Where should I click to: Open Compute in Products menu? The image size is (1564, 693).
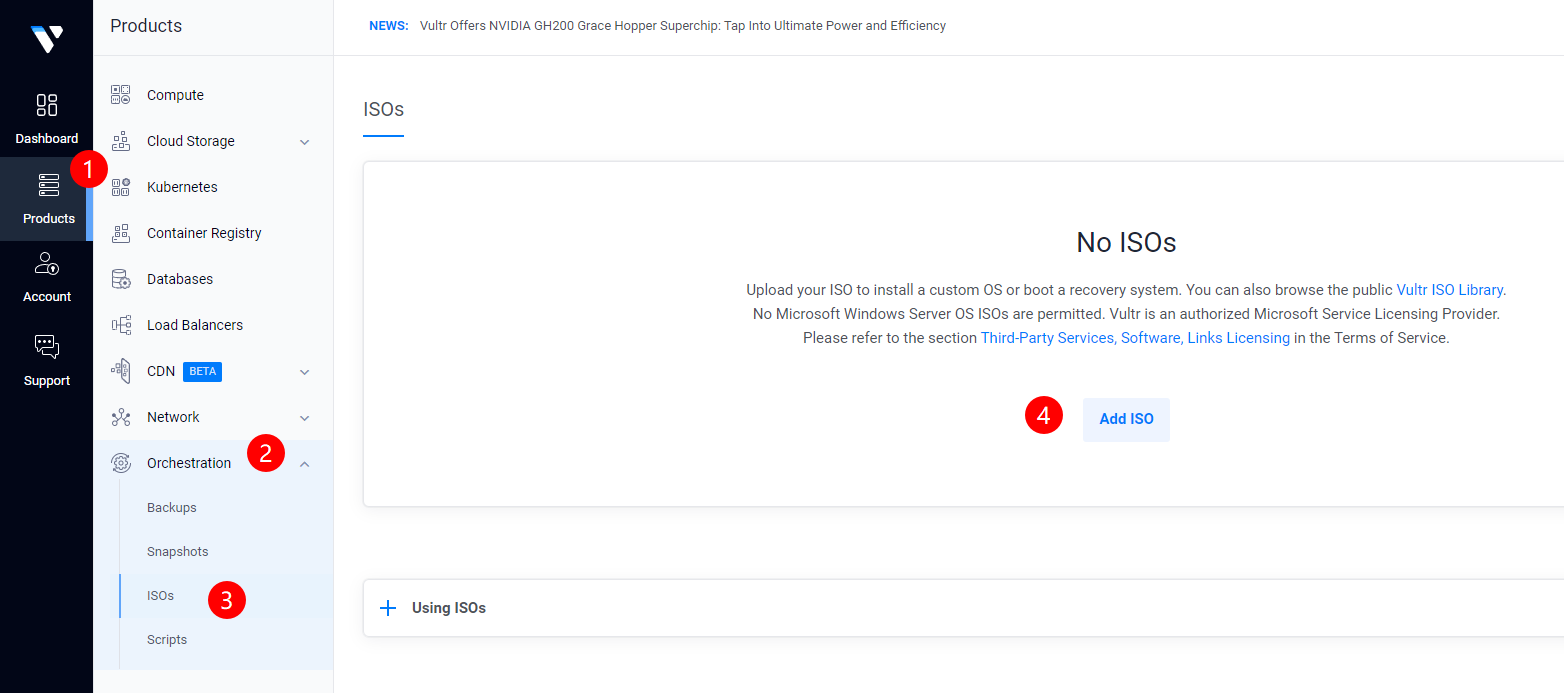tap(175, 95)
